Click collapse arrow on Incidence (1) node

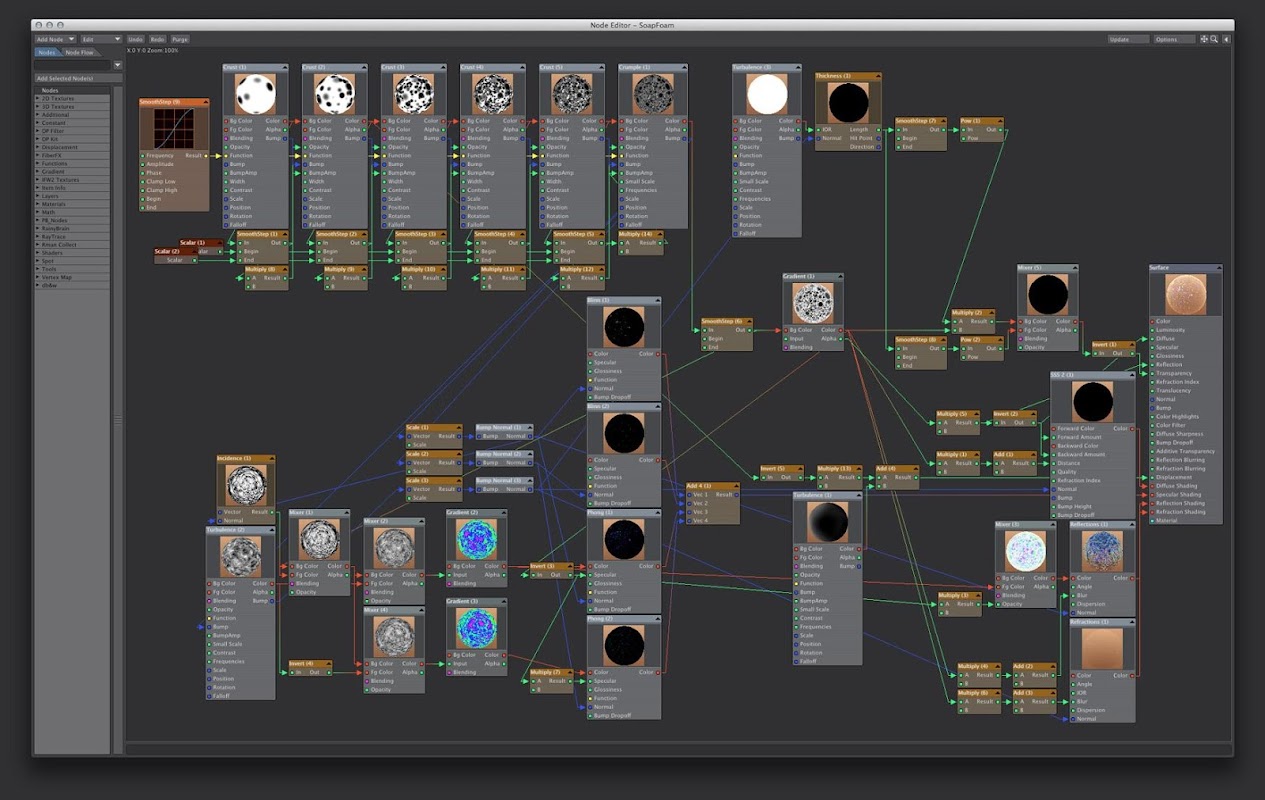[x=274, y=459]
